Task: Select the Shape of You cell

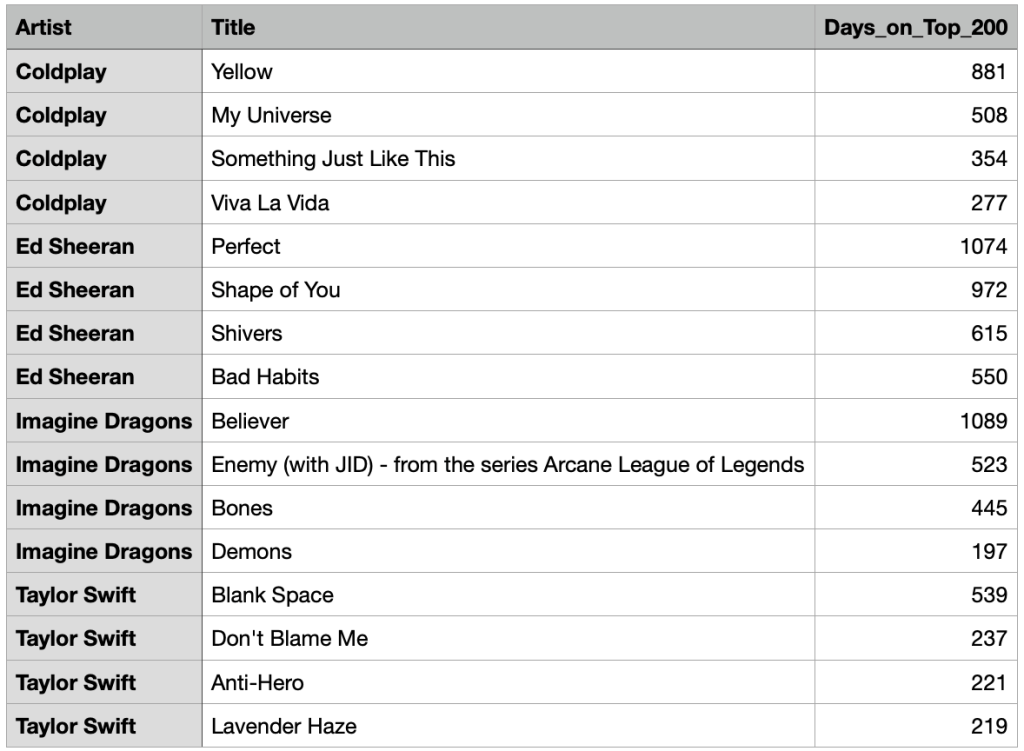Action: pos(276,290)
